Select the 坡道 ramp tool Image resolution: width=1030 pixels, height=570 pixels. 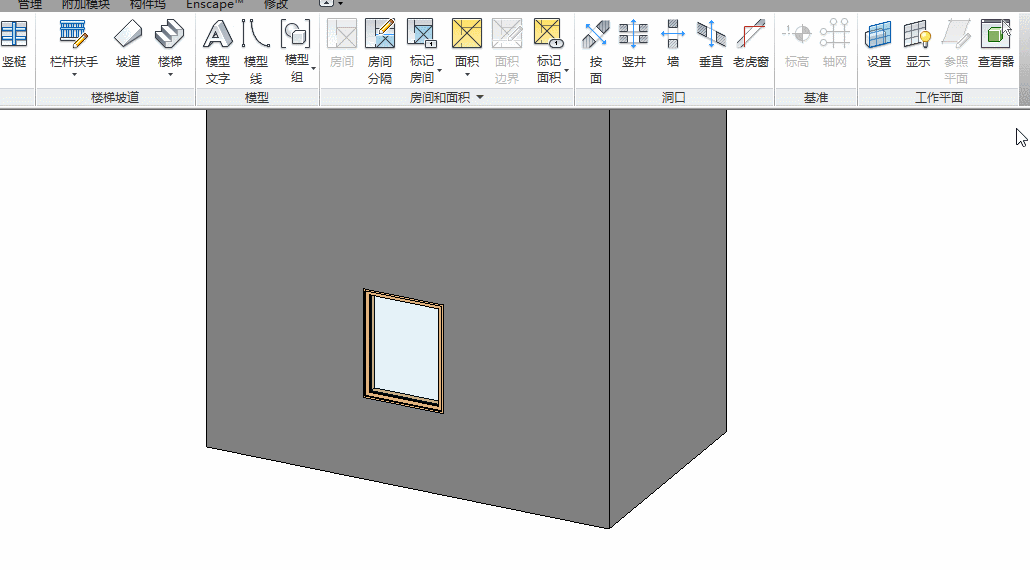[x=128, y=44]
